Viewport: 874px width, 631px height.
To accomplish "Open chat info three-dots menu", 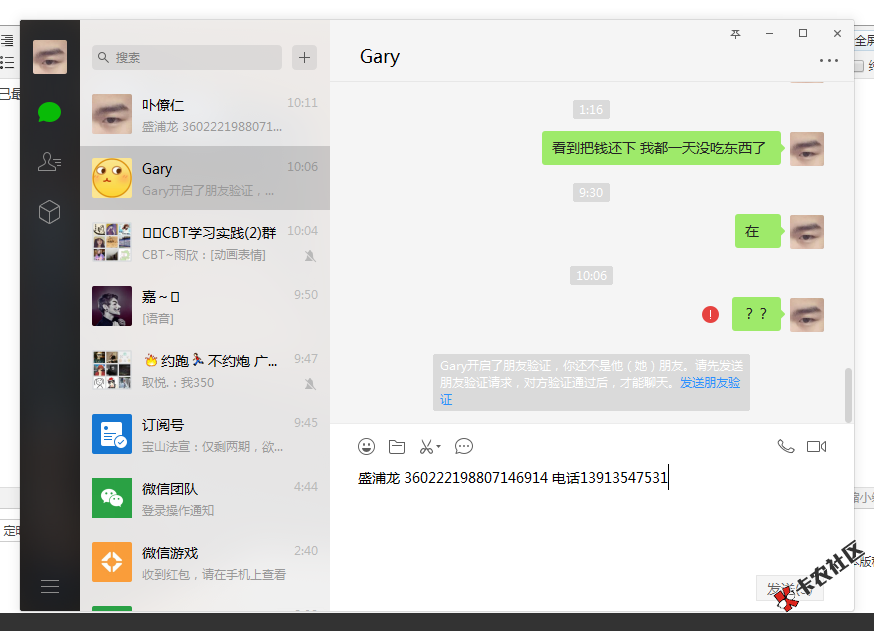I will [829, 60].
